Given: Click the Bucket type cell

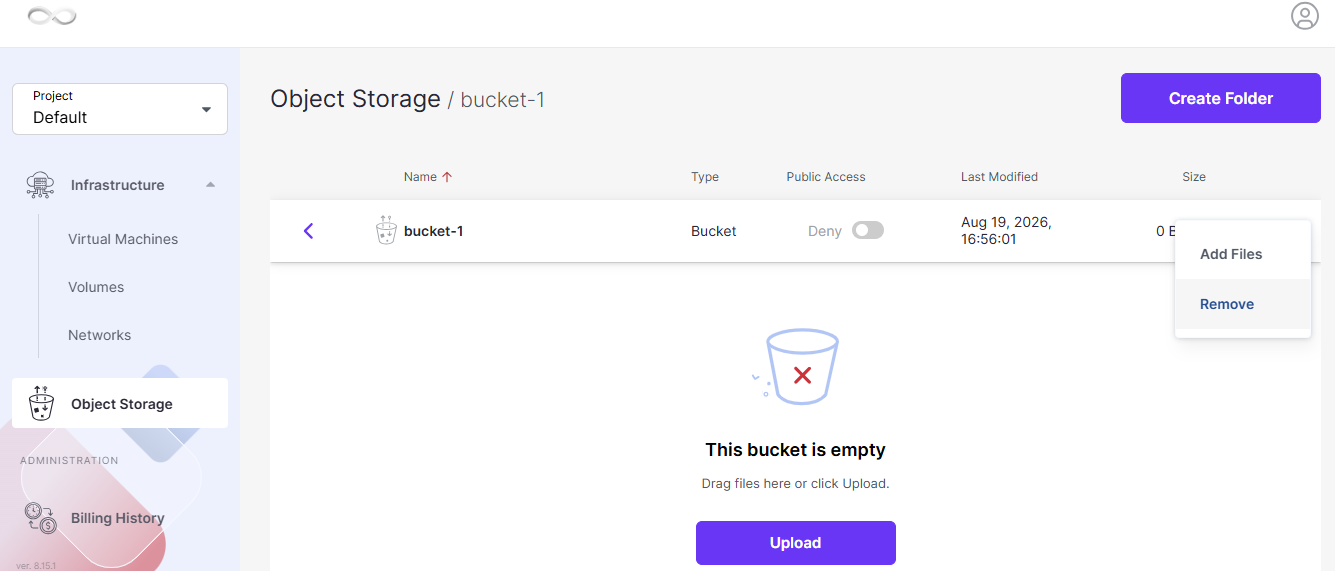Looking at the screenshot, I should (x=714, y=231).
